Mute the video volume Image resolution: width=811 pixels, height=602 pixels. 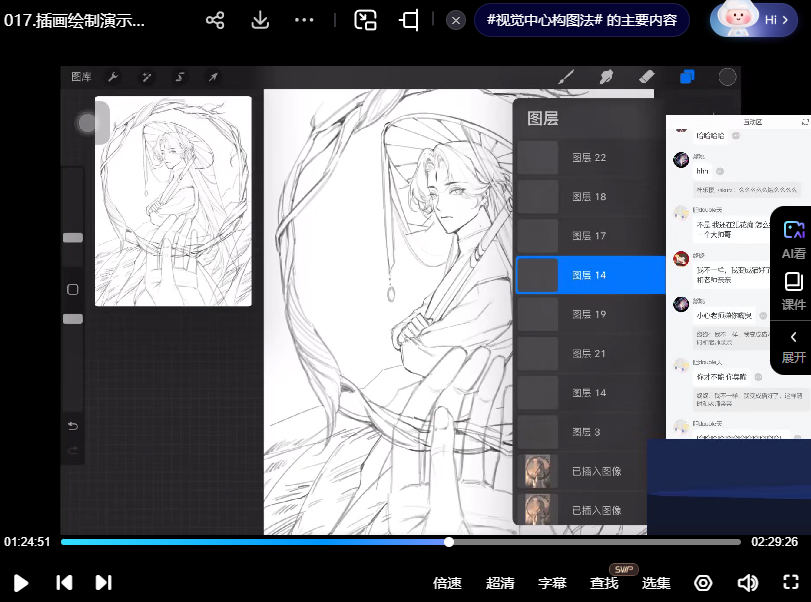pyautogui.click(x=747, y=583)
